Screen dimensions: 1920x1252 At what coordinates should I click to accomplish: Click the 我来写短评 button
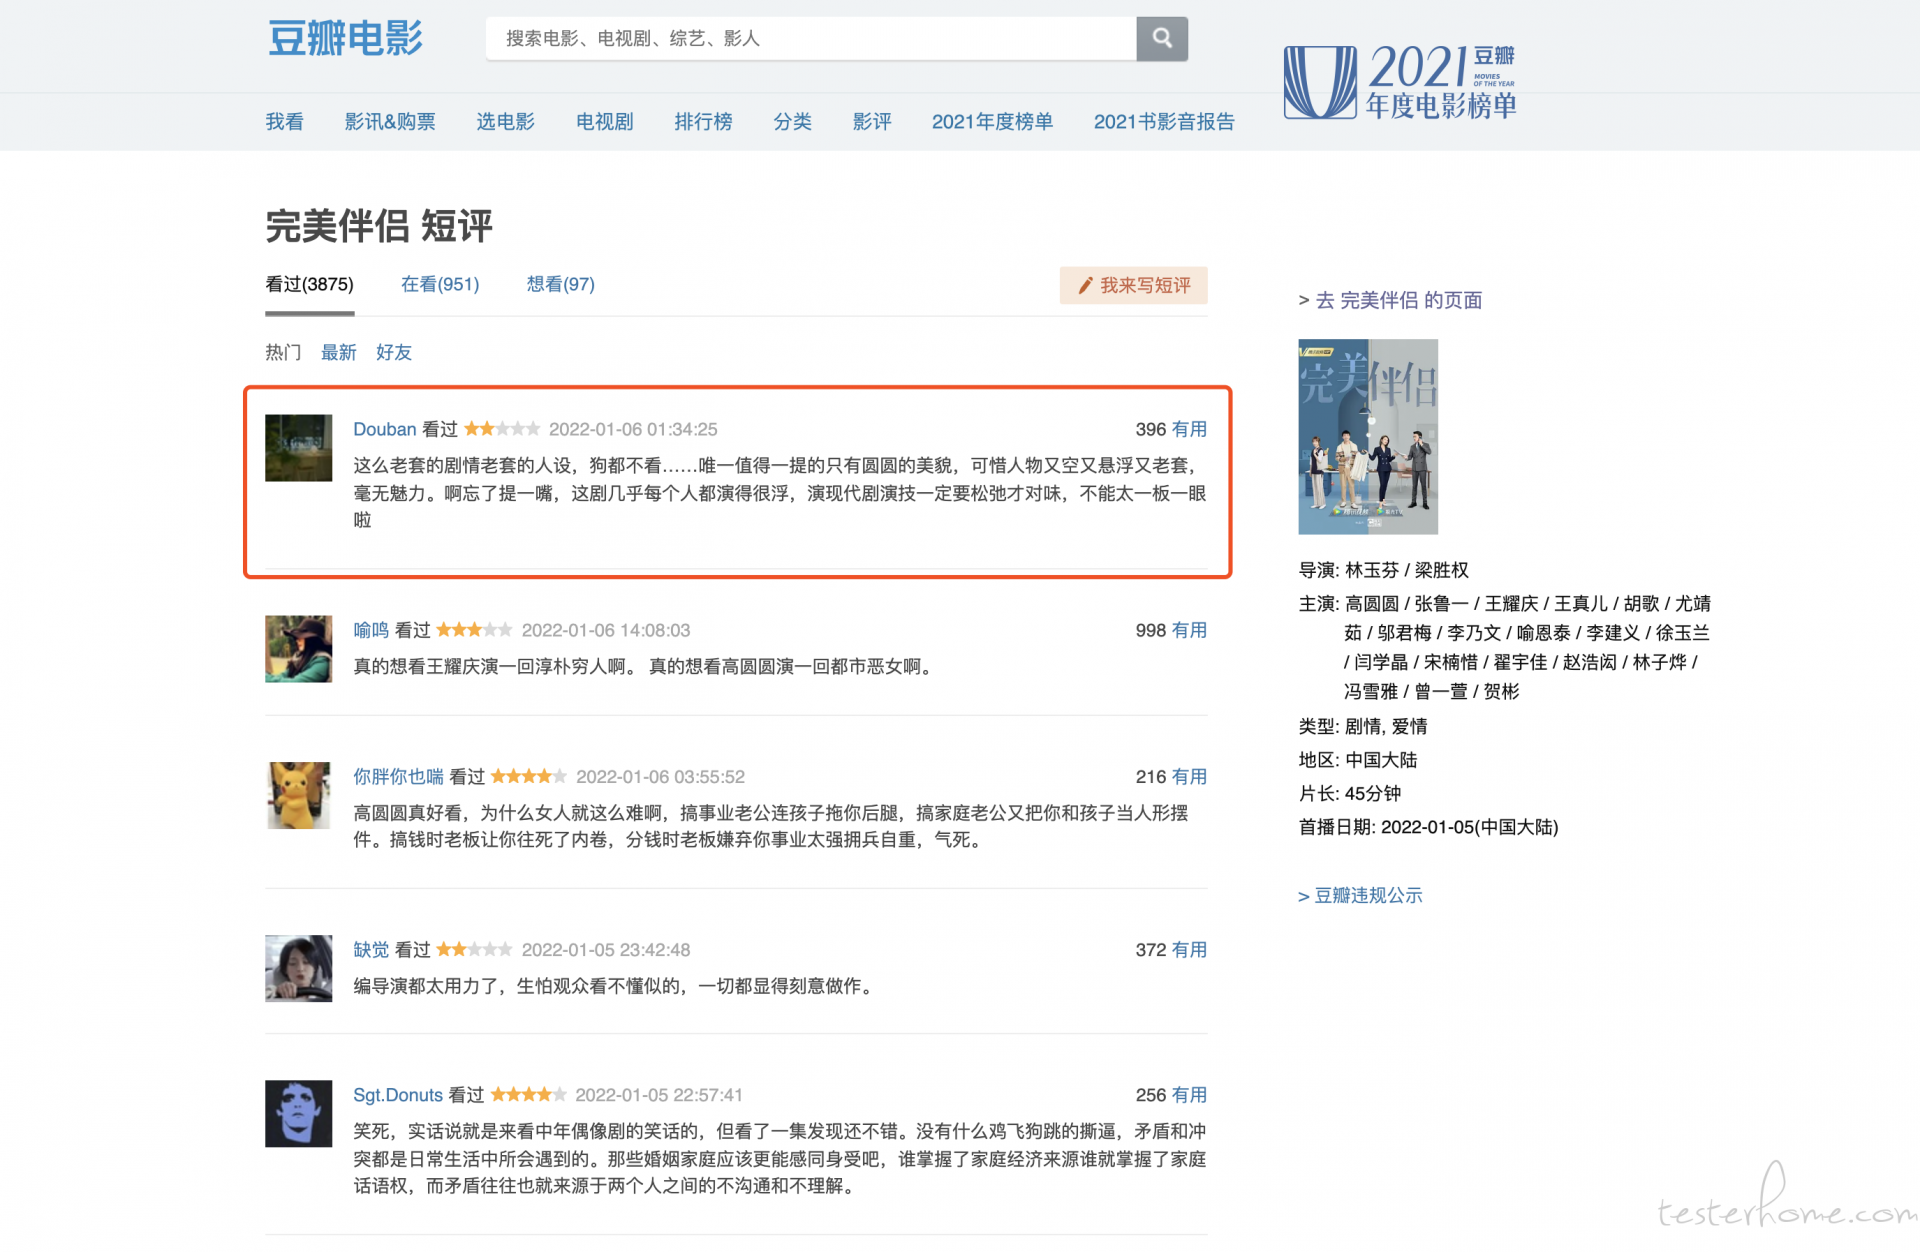coord(1134,285)
